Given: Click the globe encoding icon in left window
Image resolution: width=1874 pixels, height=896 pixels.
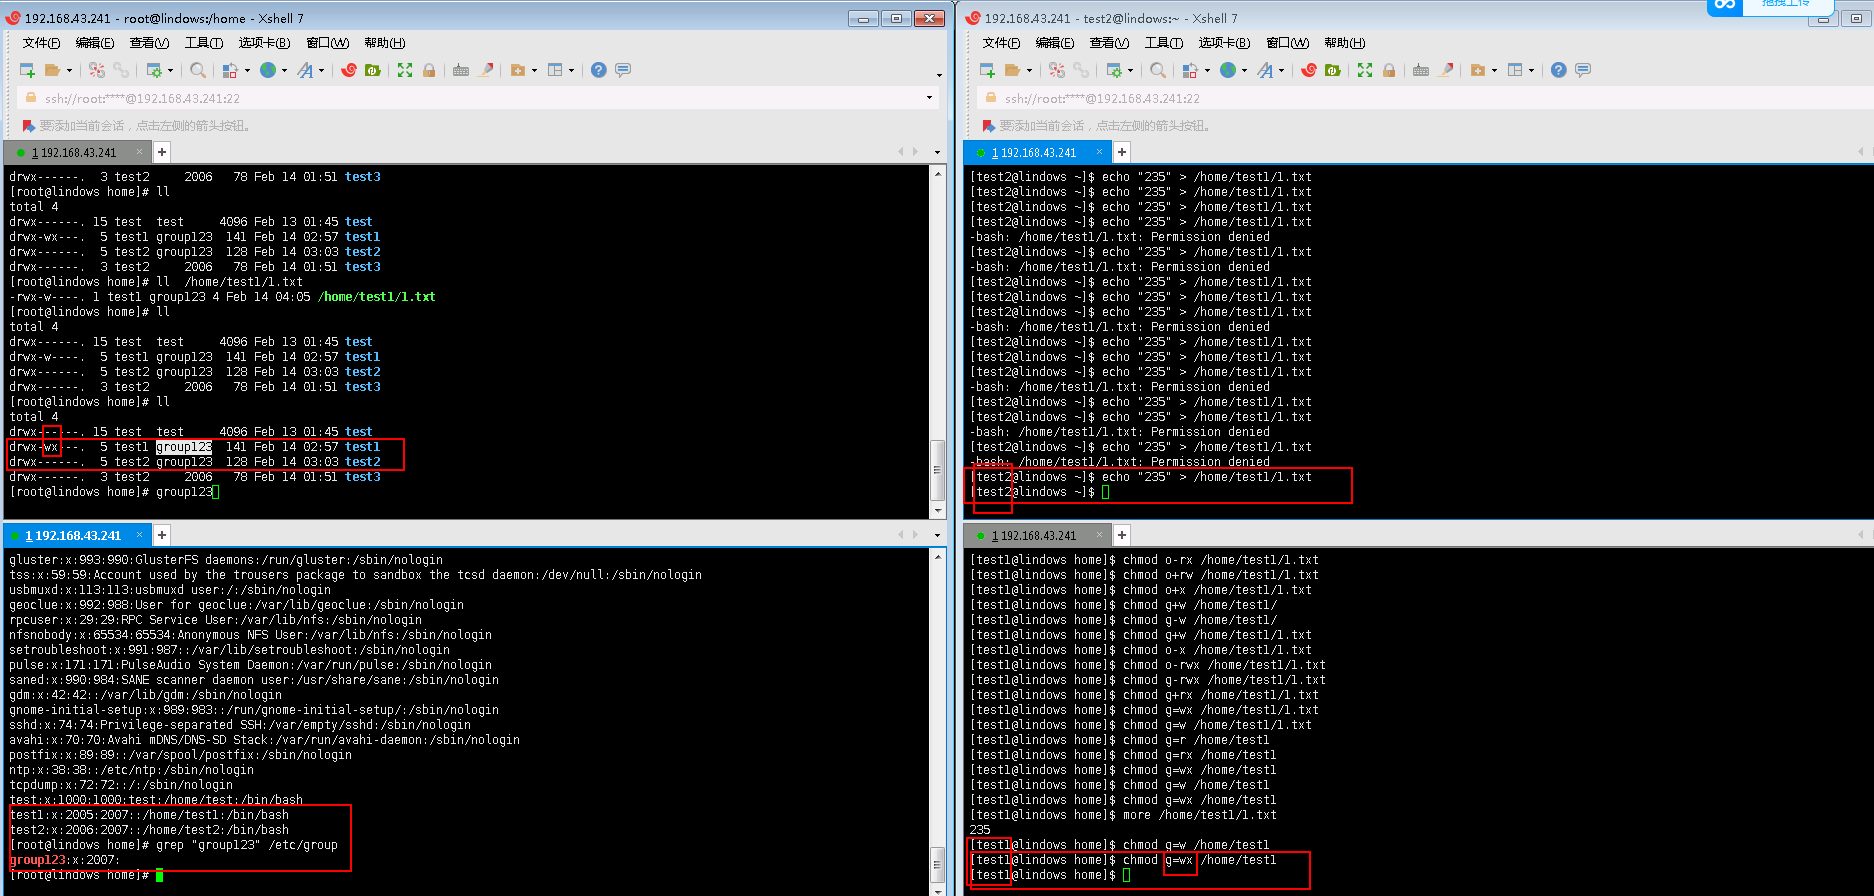Looking at the screenshot, I should pos(268,70).
